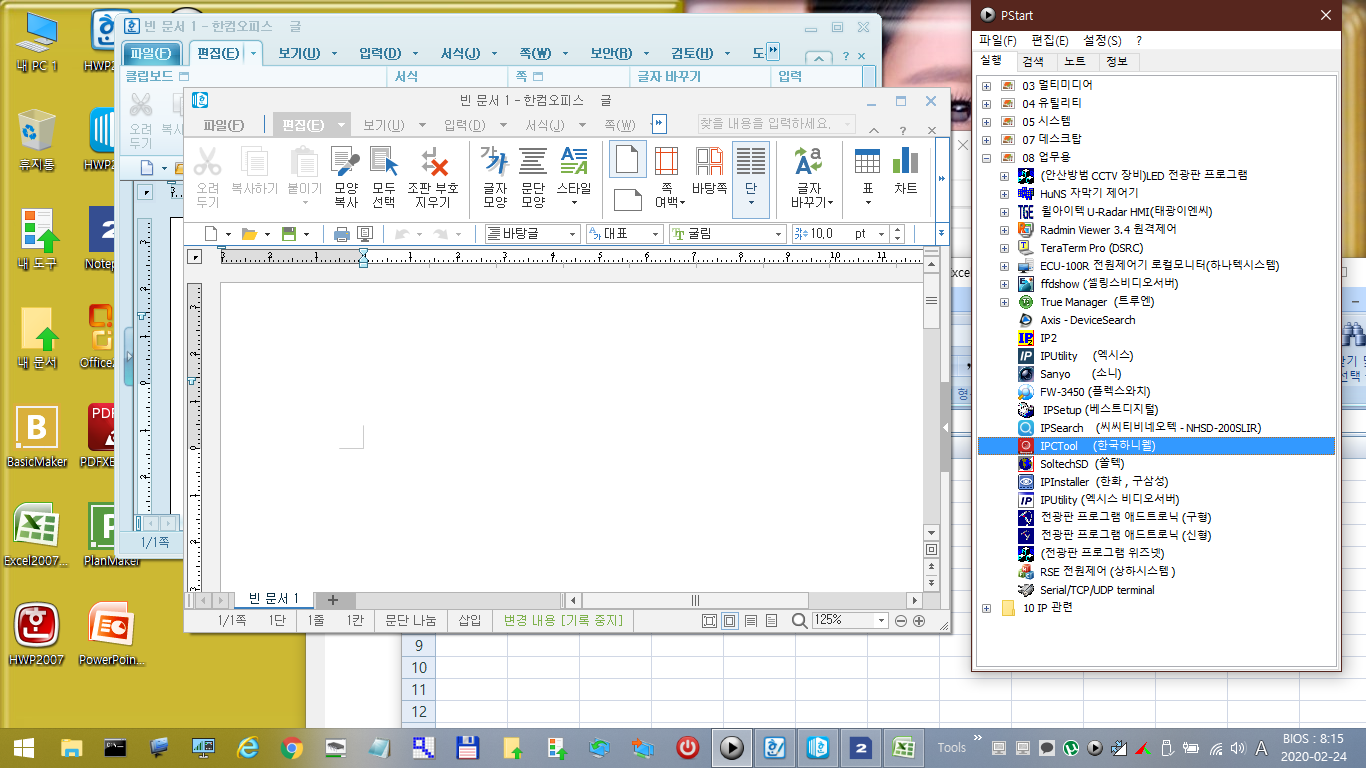The width and height of the screenshot is (1366, 768).
Task: Expand 10 IP 관련 folder in PStart
Action: pyautogui.click(x=986, y=608)
